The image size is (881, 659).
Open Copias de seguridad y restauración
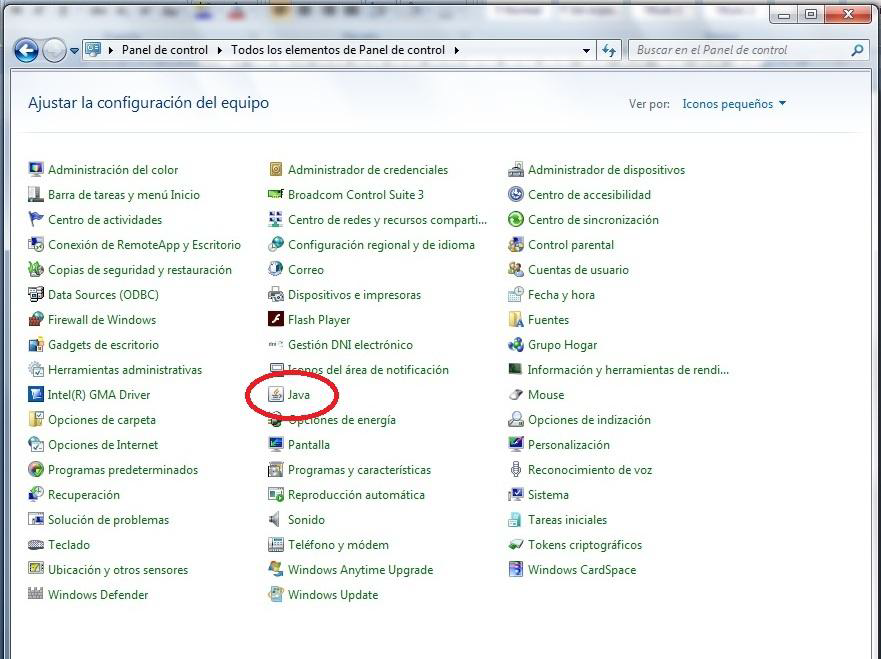point(140,270)
